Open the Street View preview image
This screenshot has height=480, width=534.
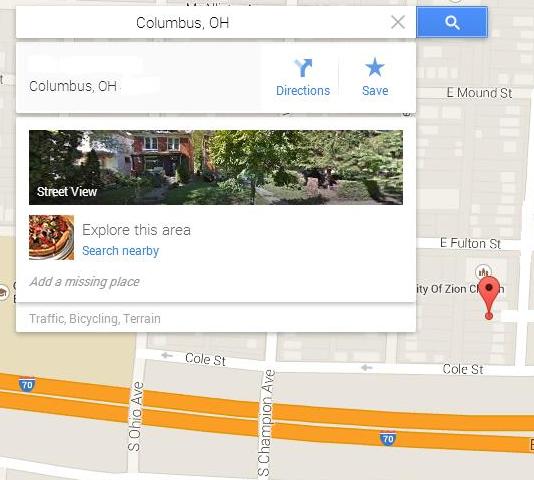(x=216, y=167)
